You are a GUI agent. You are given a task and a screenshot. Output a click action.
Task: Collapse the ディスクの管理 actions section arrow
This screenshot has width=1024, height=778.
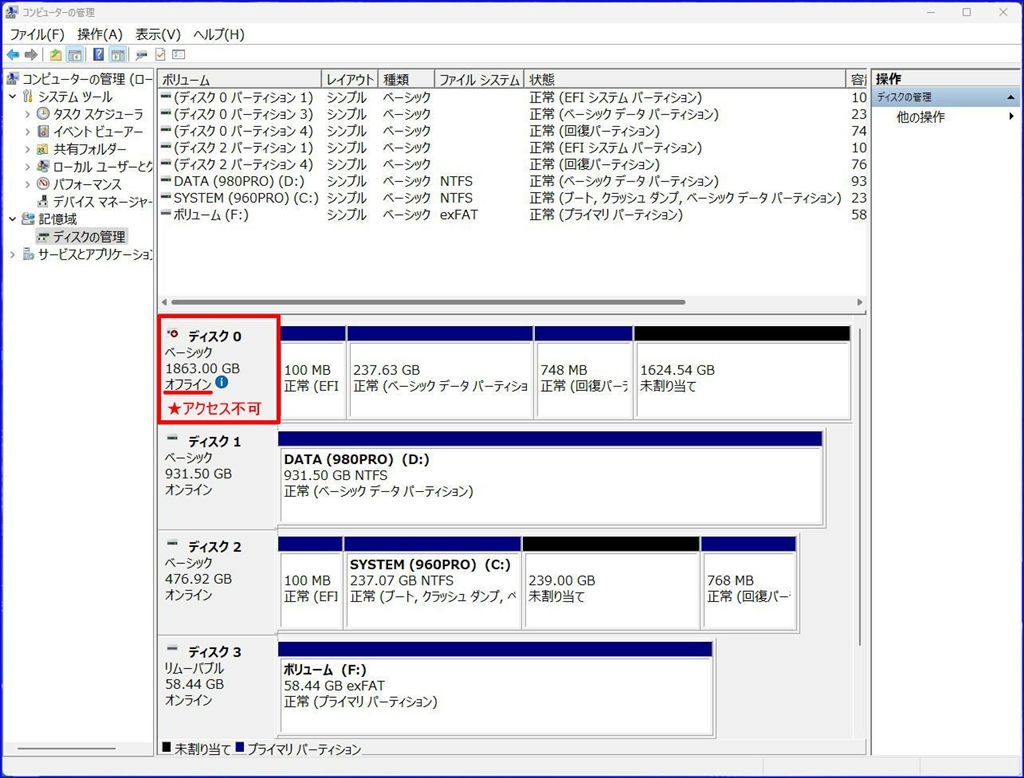pos(1011,97)
